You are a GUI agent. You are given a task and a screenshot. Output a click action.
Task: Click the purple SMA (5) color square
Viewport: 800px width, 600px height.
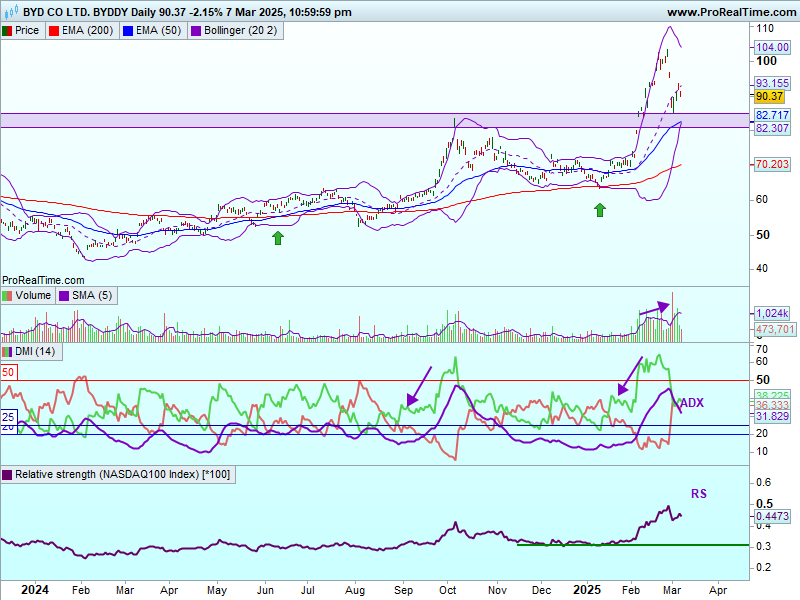[x=64, y=296]
